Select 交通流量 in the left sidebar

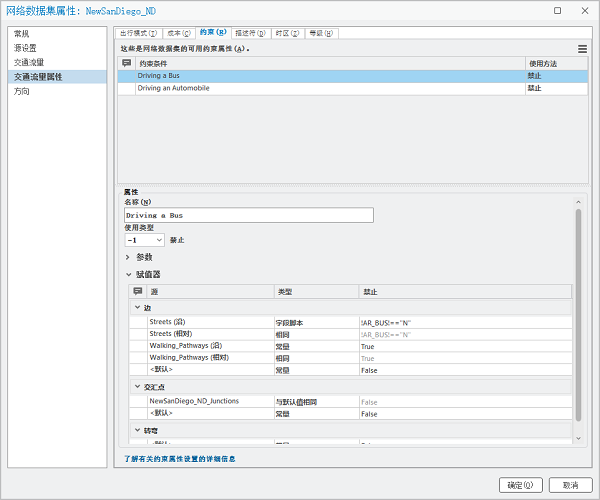[x=30, y=62]
